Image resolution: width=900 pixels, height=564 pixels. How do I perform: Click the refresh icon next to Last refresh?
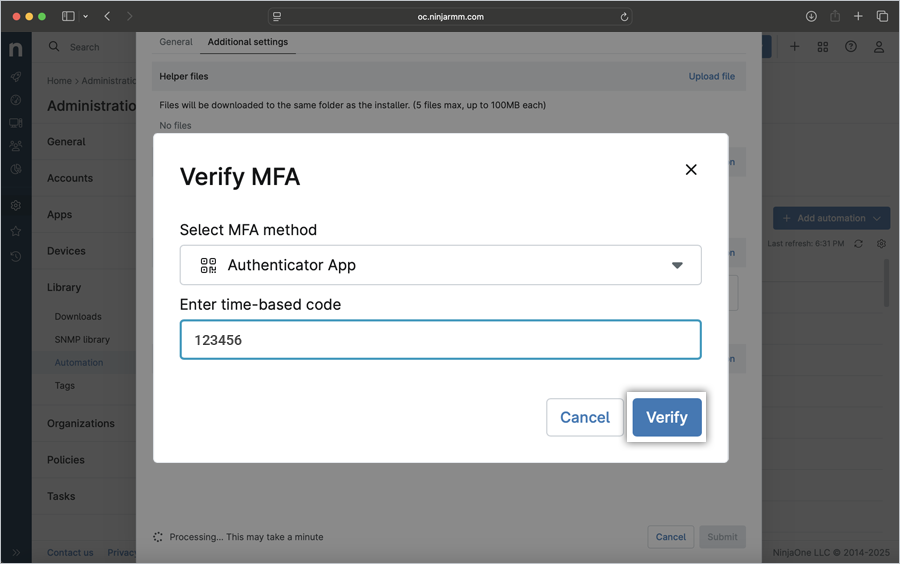(858, 244)
